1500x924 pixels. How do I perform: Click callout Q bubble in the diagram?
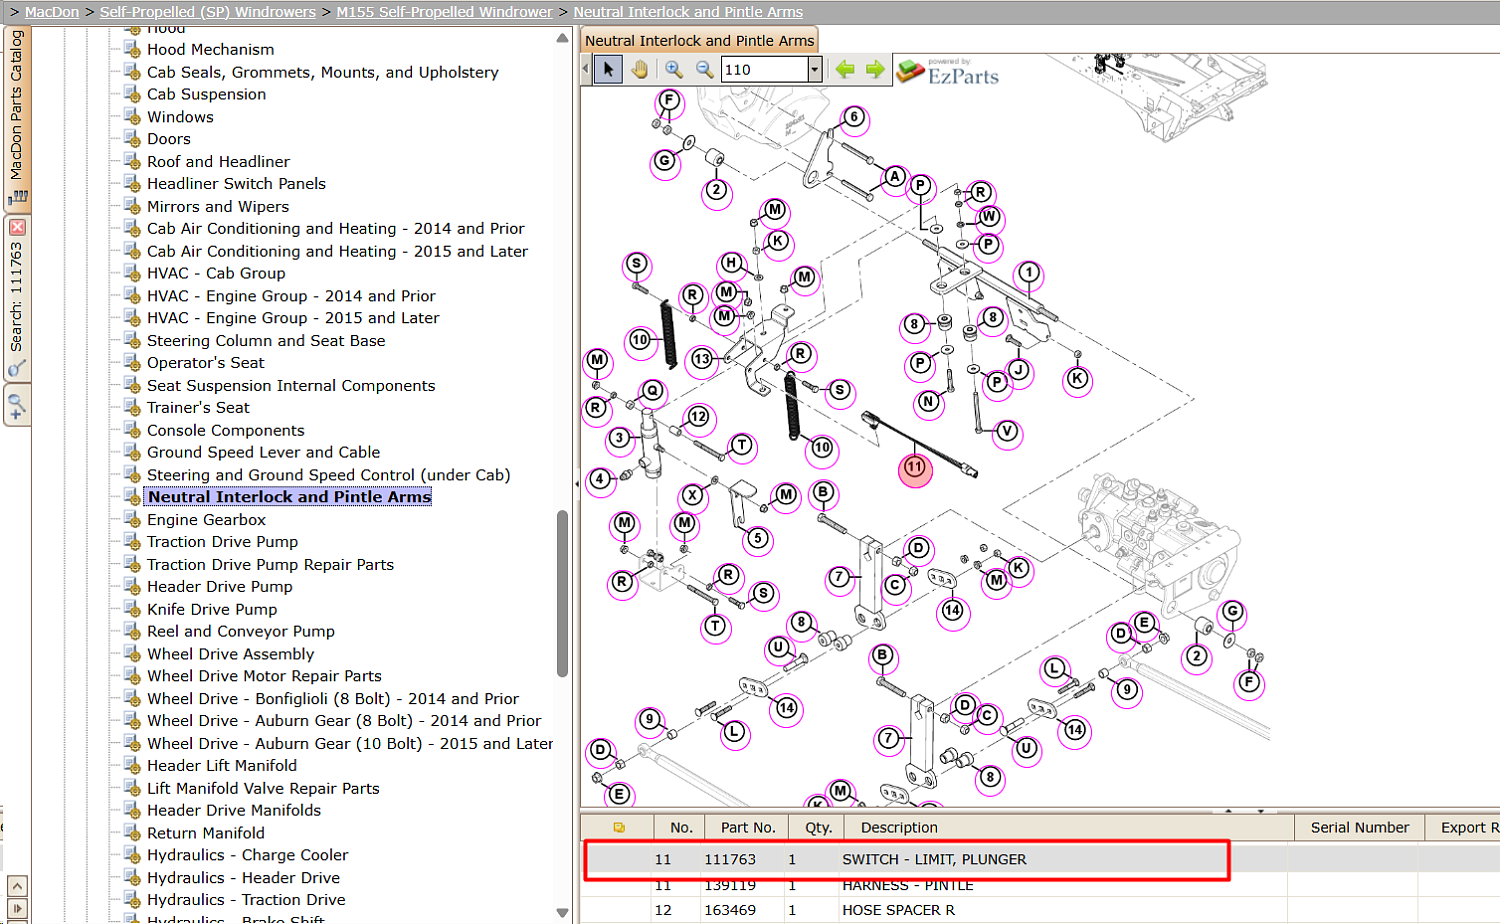pyautogui.click(x=652, y=391)
